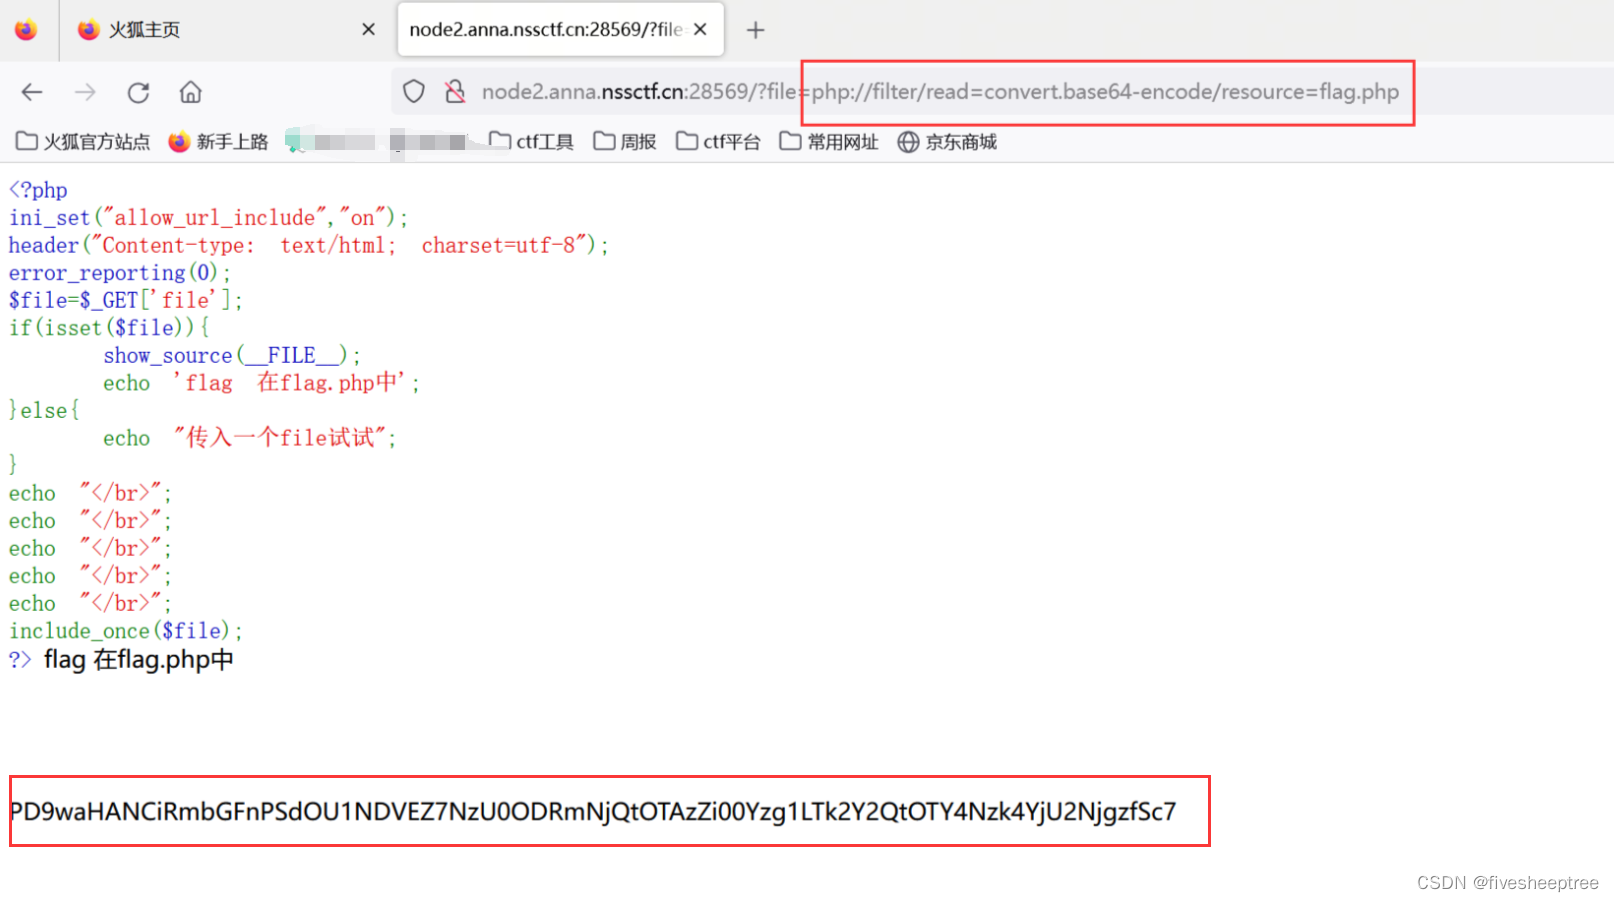Image resolution: width=1614 pixels, height=902 pixels.
Task: Click the globe icon beside 京东商城 bookmark
Action: (908, 141)
